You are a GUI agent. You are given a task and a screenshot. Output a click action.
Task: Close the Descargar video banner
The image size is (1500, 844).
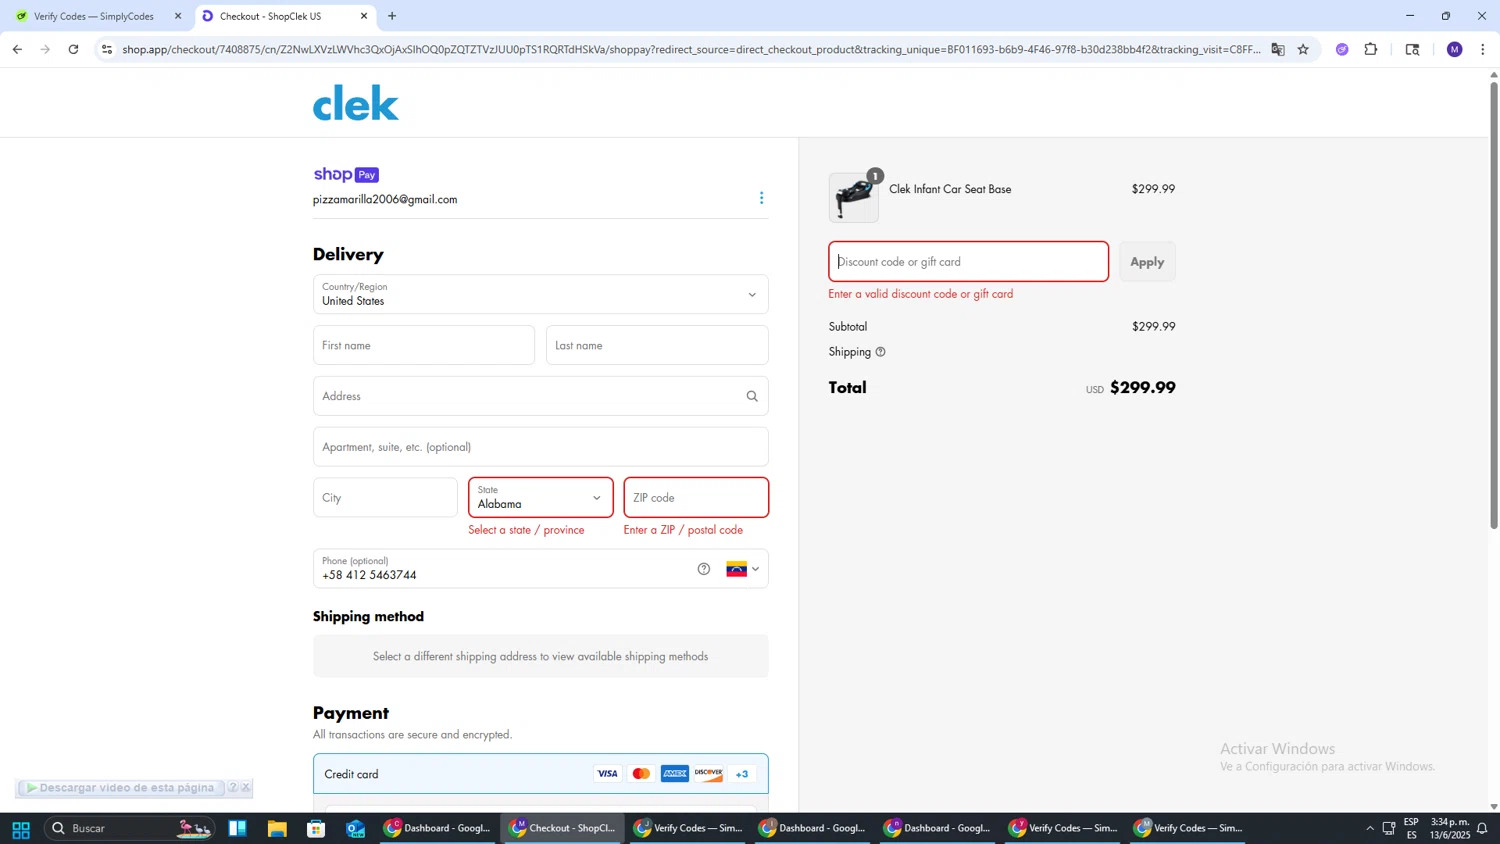pos(246,788)
